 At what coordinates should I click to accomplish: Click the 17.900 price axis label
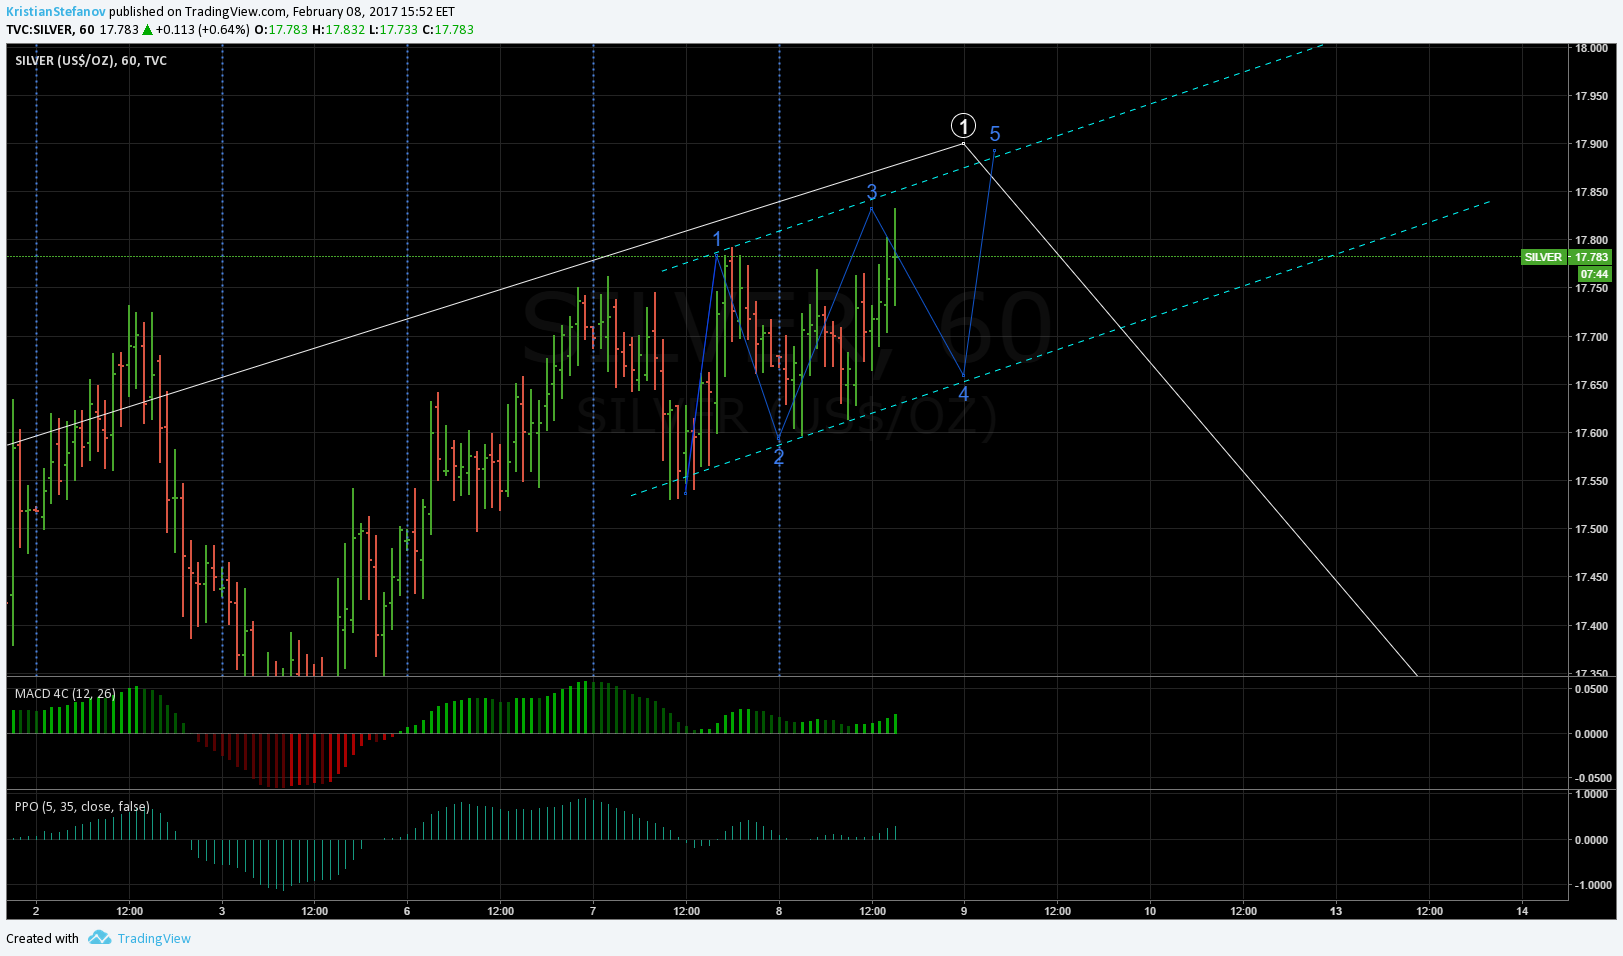1591,144
